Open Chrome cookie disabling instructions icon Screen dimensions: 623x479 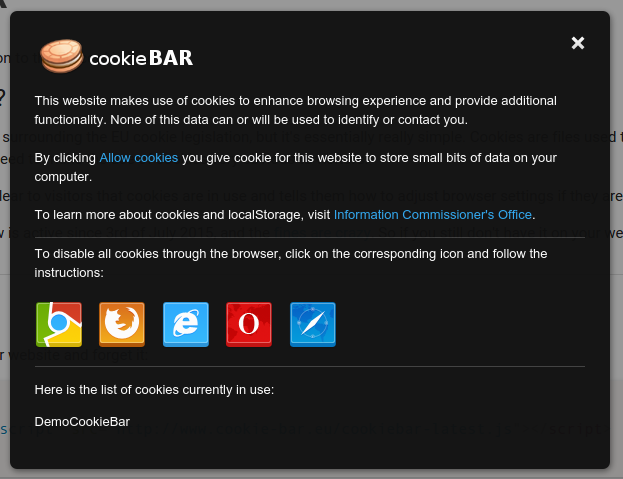click(59, 324)
